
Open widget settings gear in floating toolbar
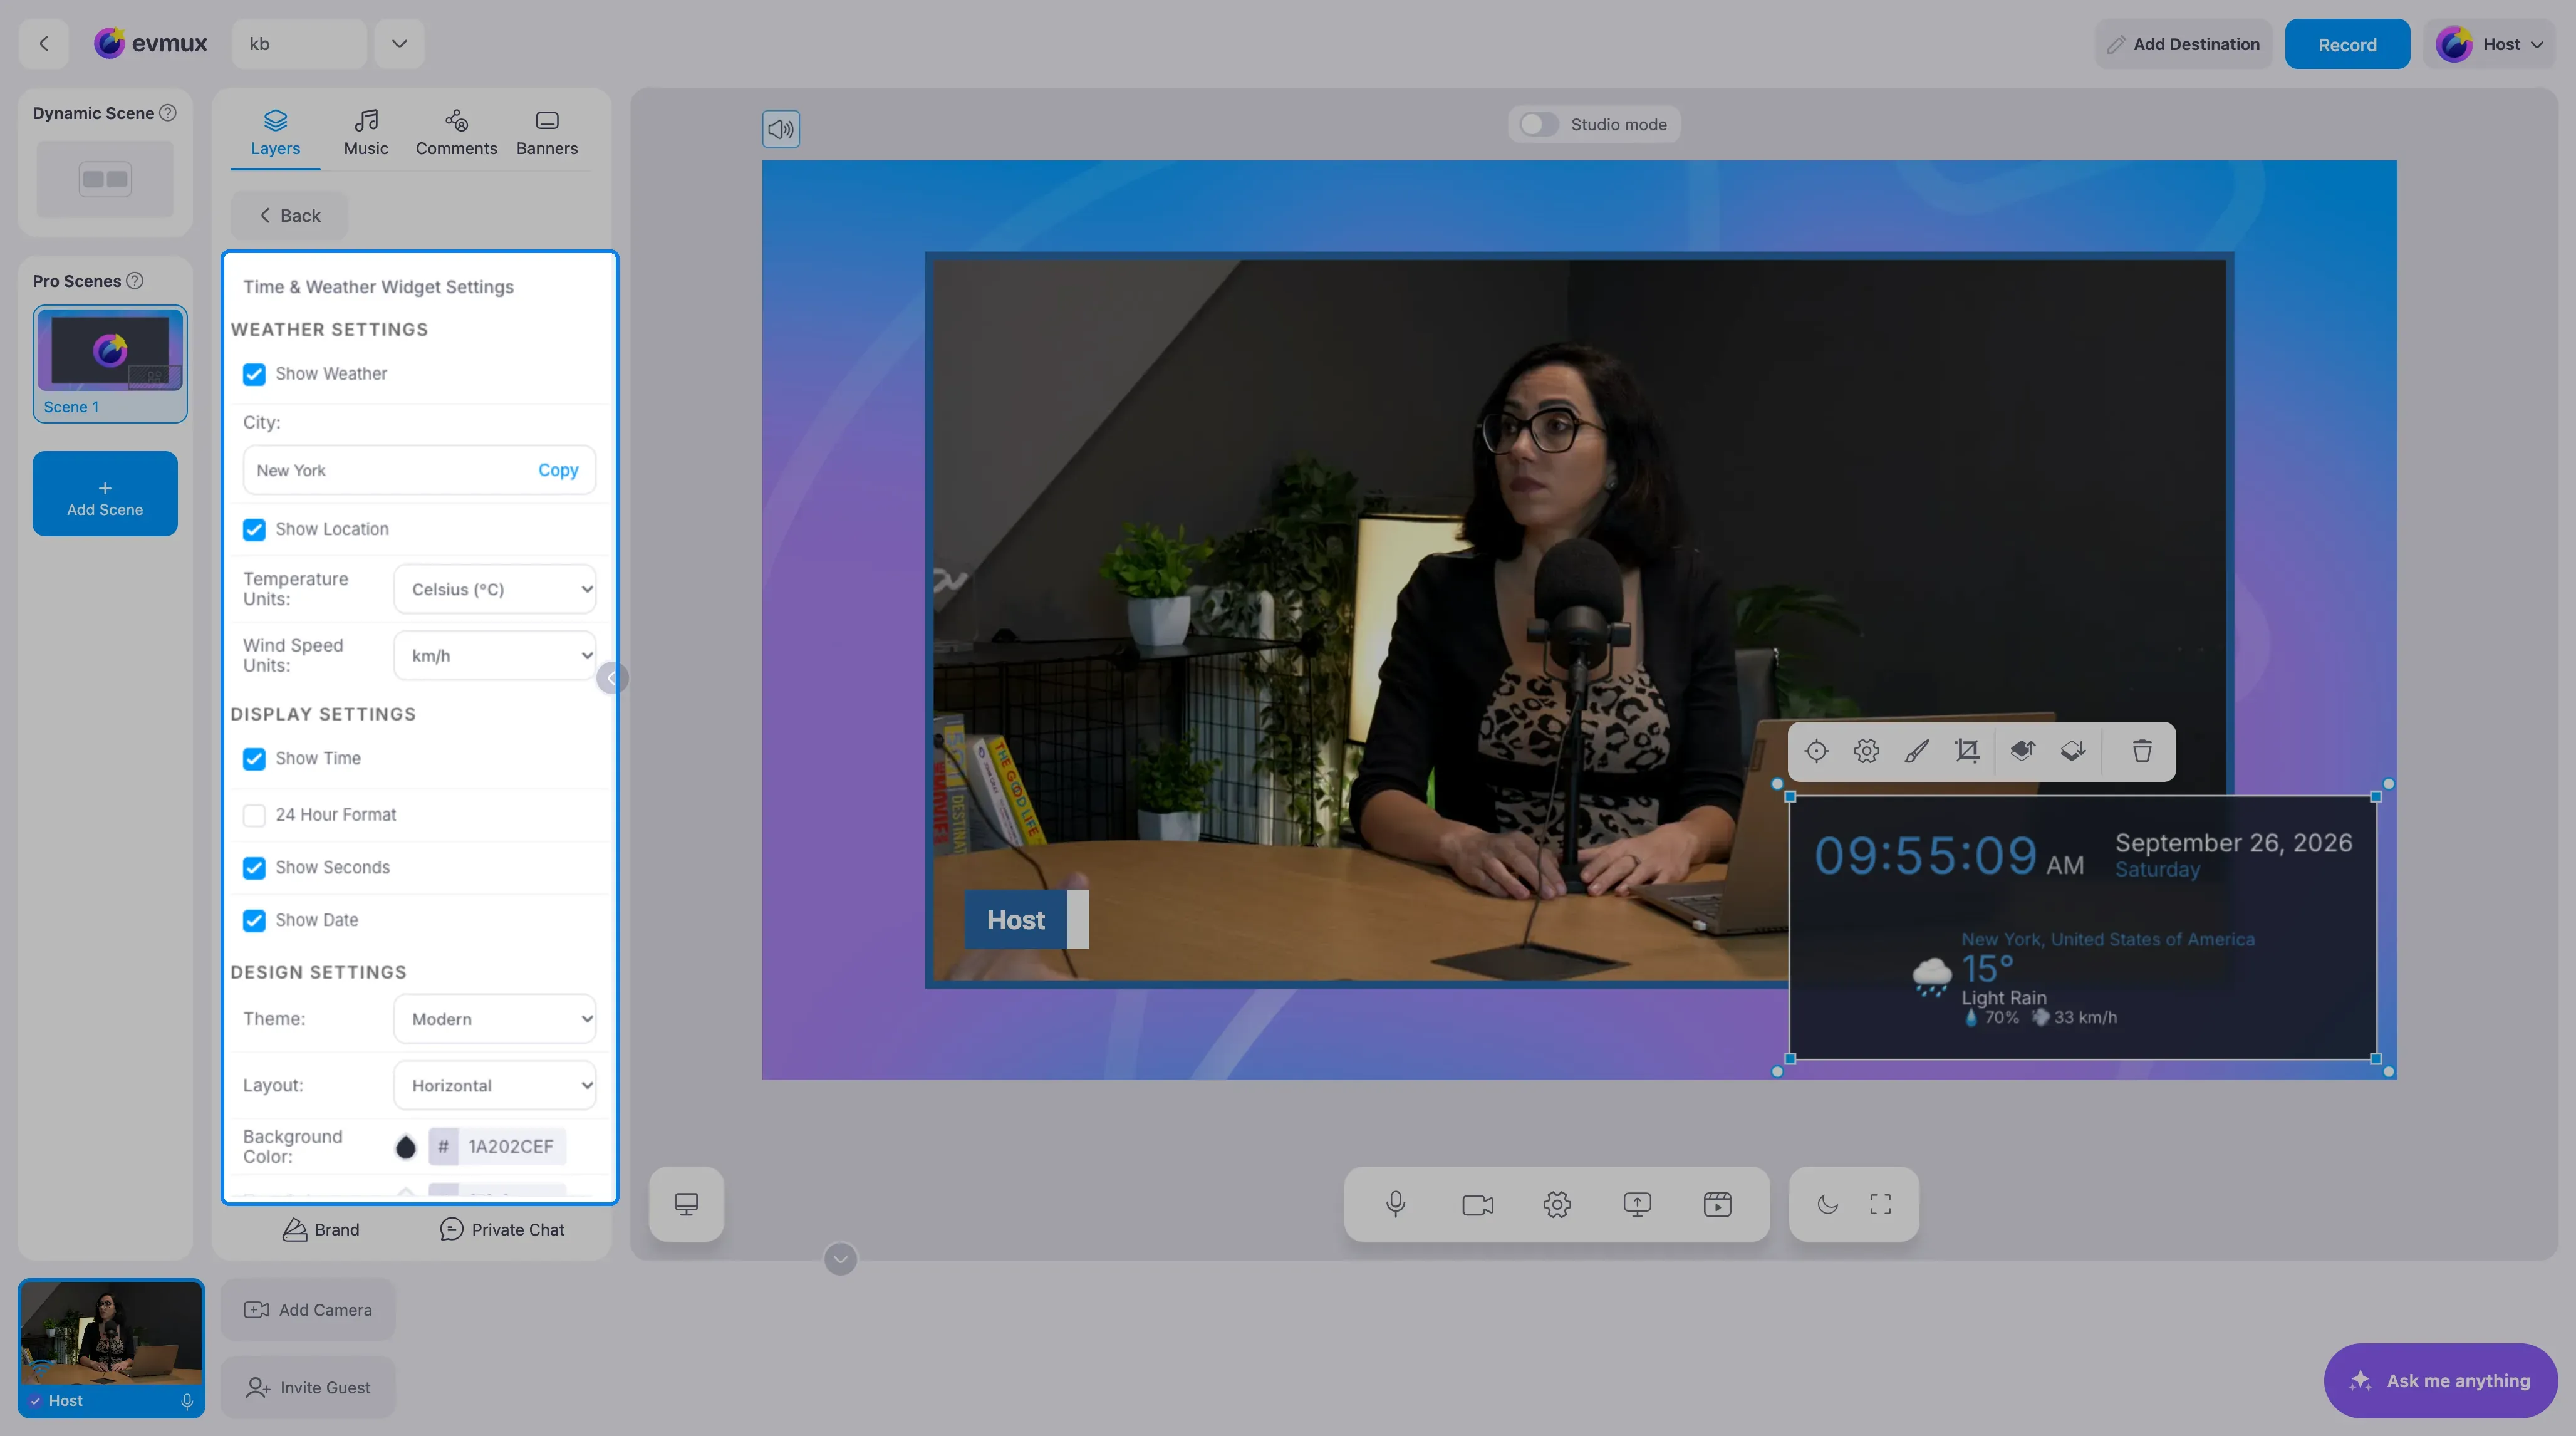pyautogui.click(x=1866, y=751)
